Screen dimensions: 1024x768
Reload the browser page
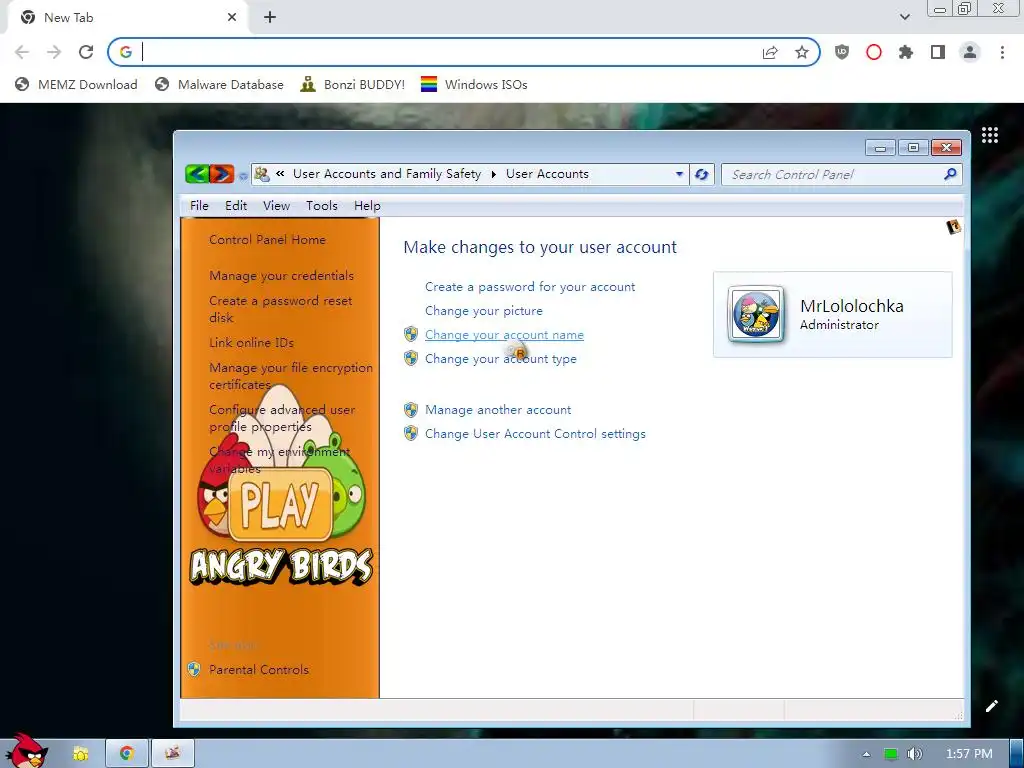click(86, 52)
